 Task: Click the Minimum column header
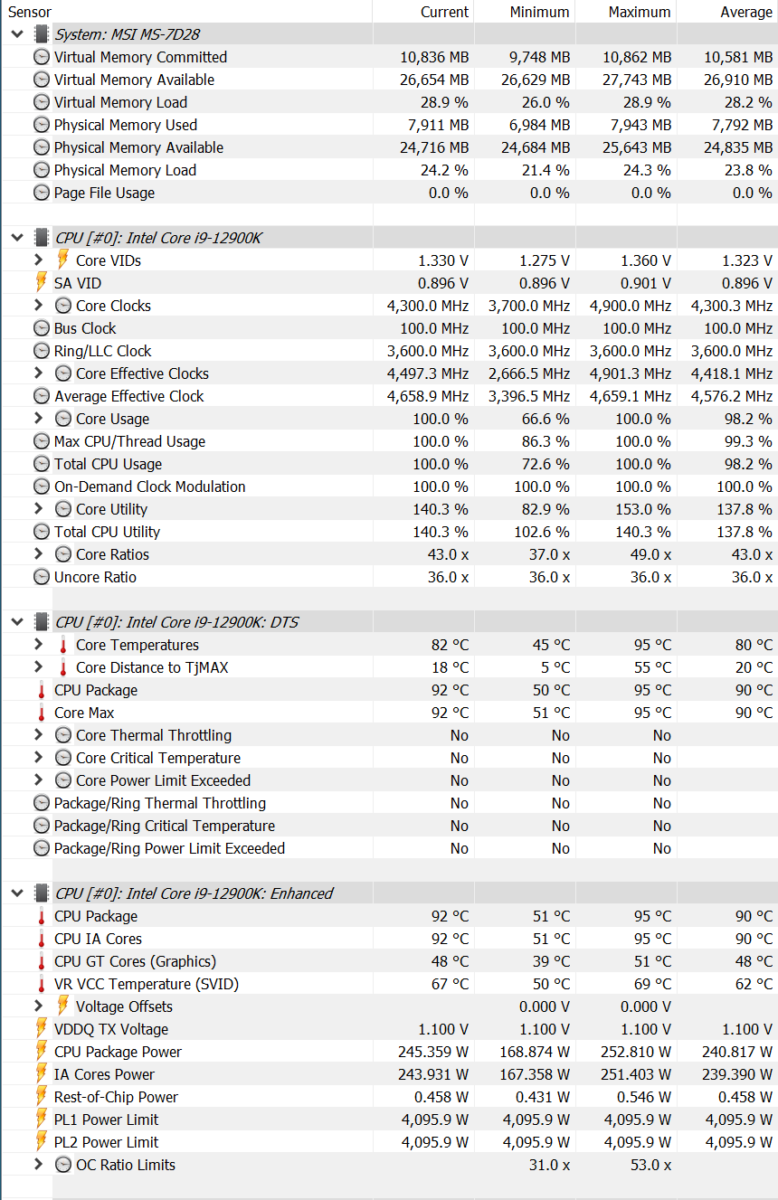pos(525,12)
